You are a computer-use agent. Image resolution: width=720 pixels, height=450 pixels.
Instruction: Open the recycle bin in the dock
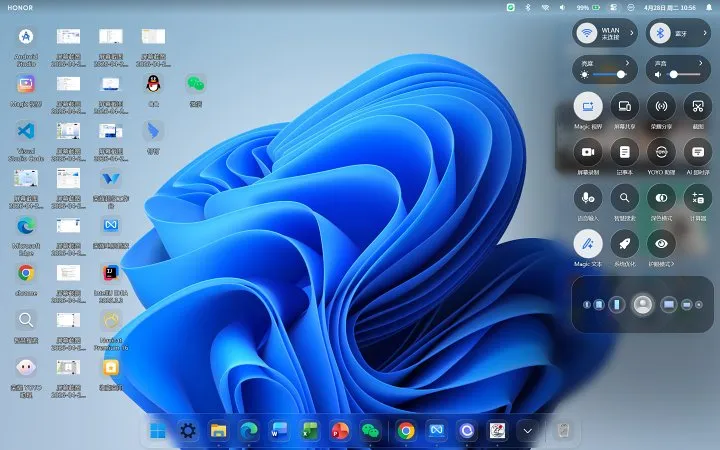(563, 431)
